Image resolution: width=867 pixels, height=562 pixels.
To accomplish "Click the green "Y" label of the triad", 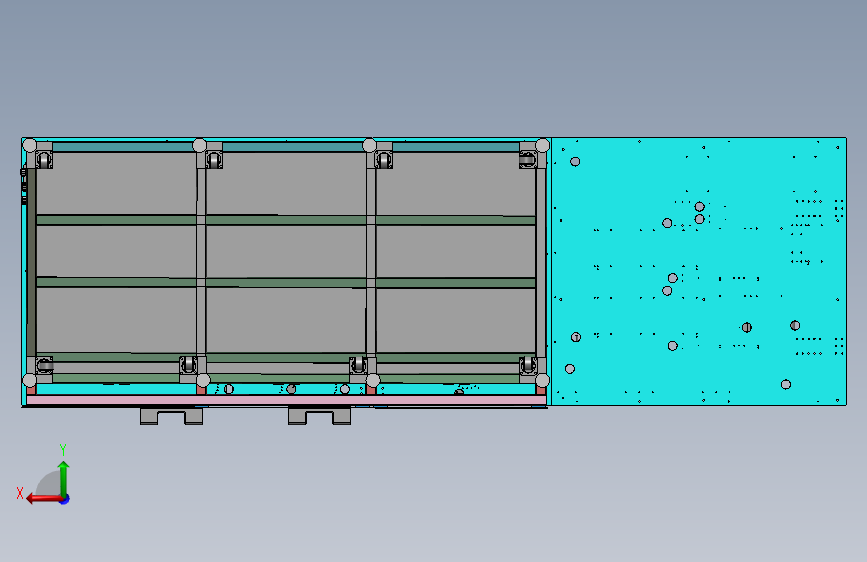I will 63,449.
